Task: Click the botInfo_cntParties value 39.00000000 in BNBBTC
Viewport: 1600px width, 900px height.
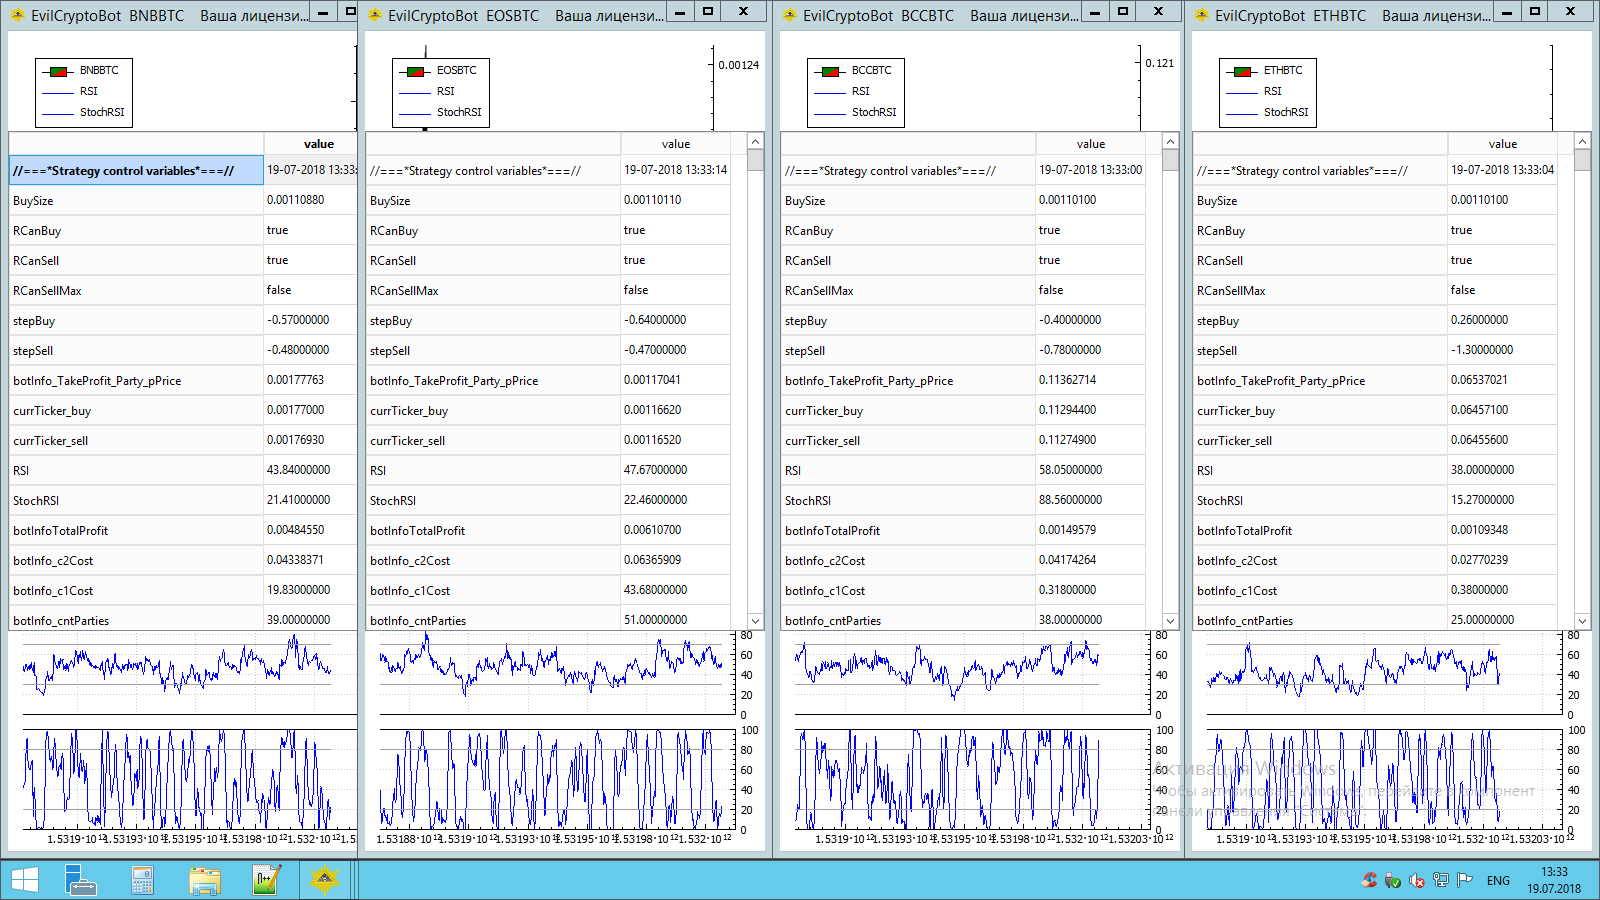Action: point(298,620)
